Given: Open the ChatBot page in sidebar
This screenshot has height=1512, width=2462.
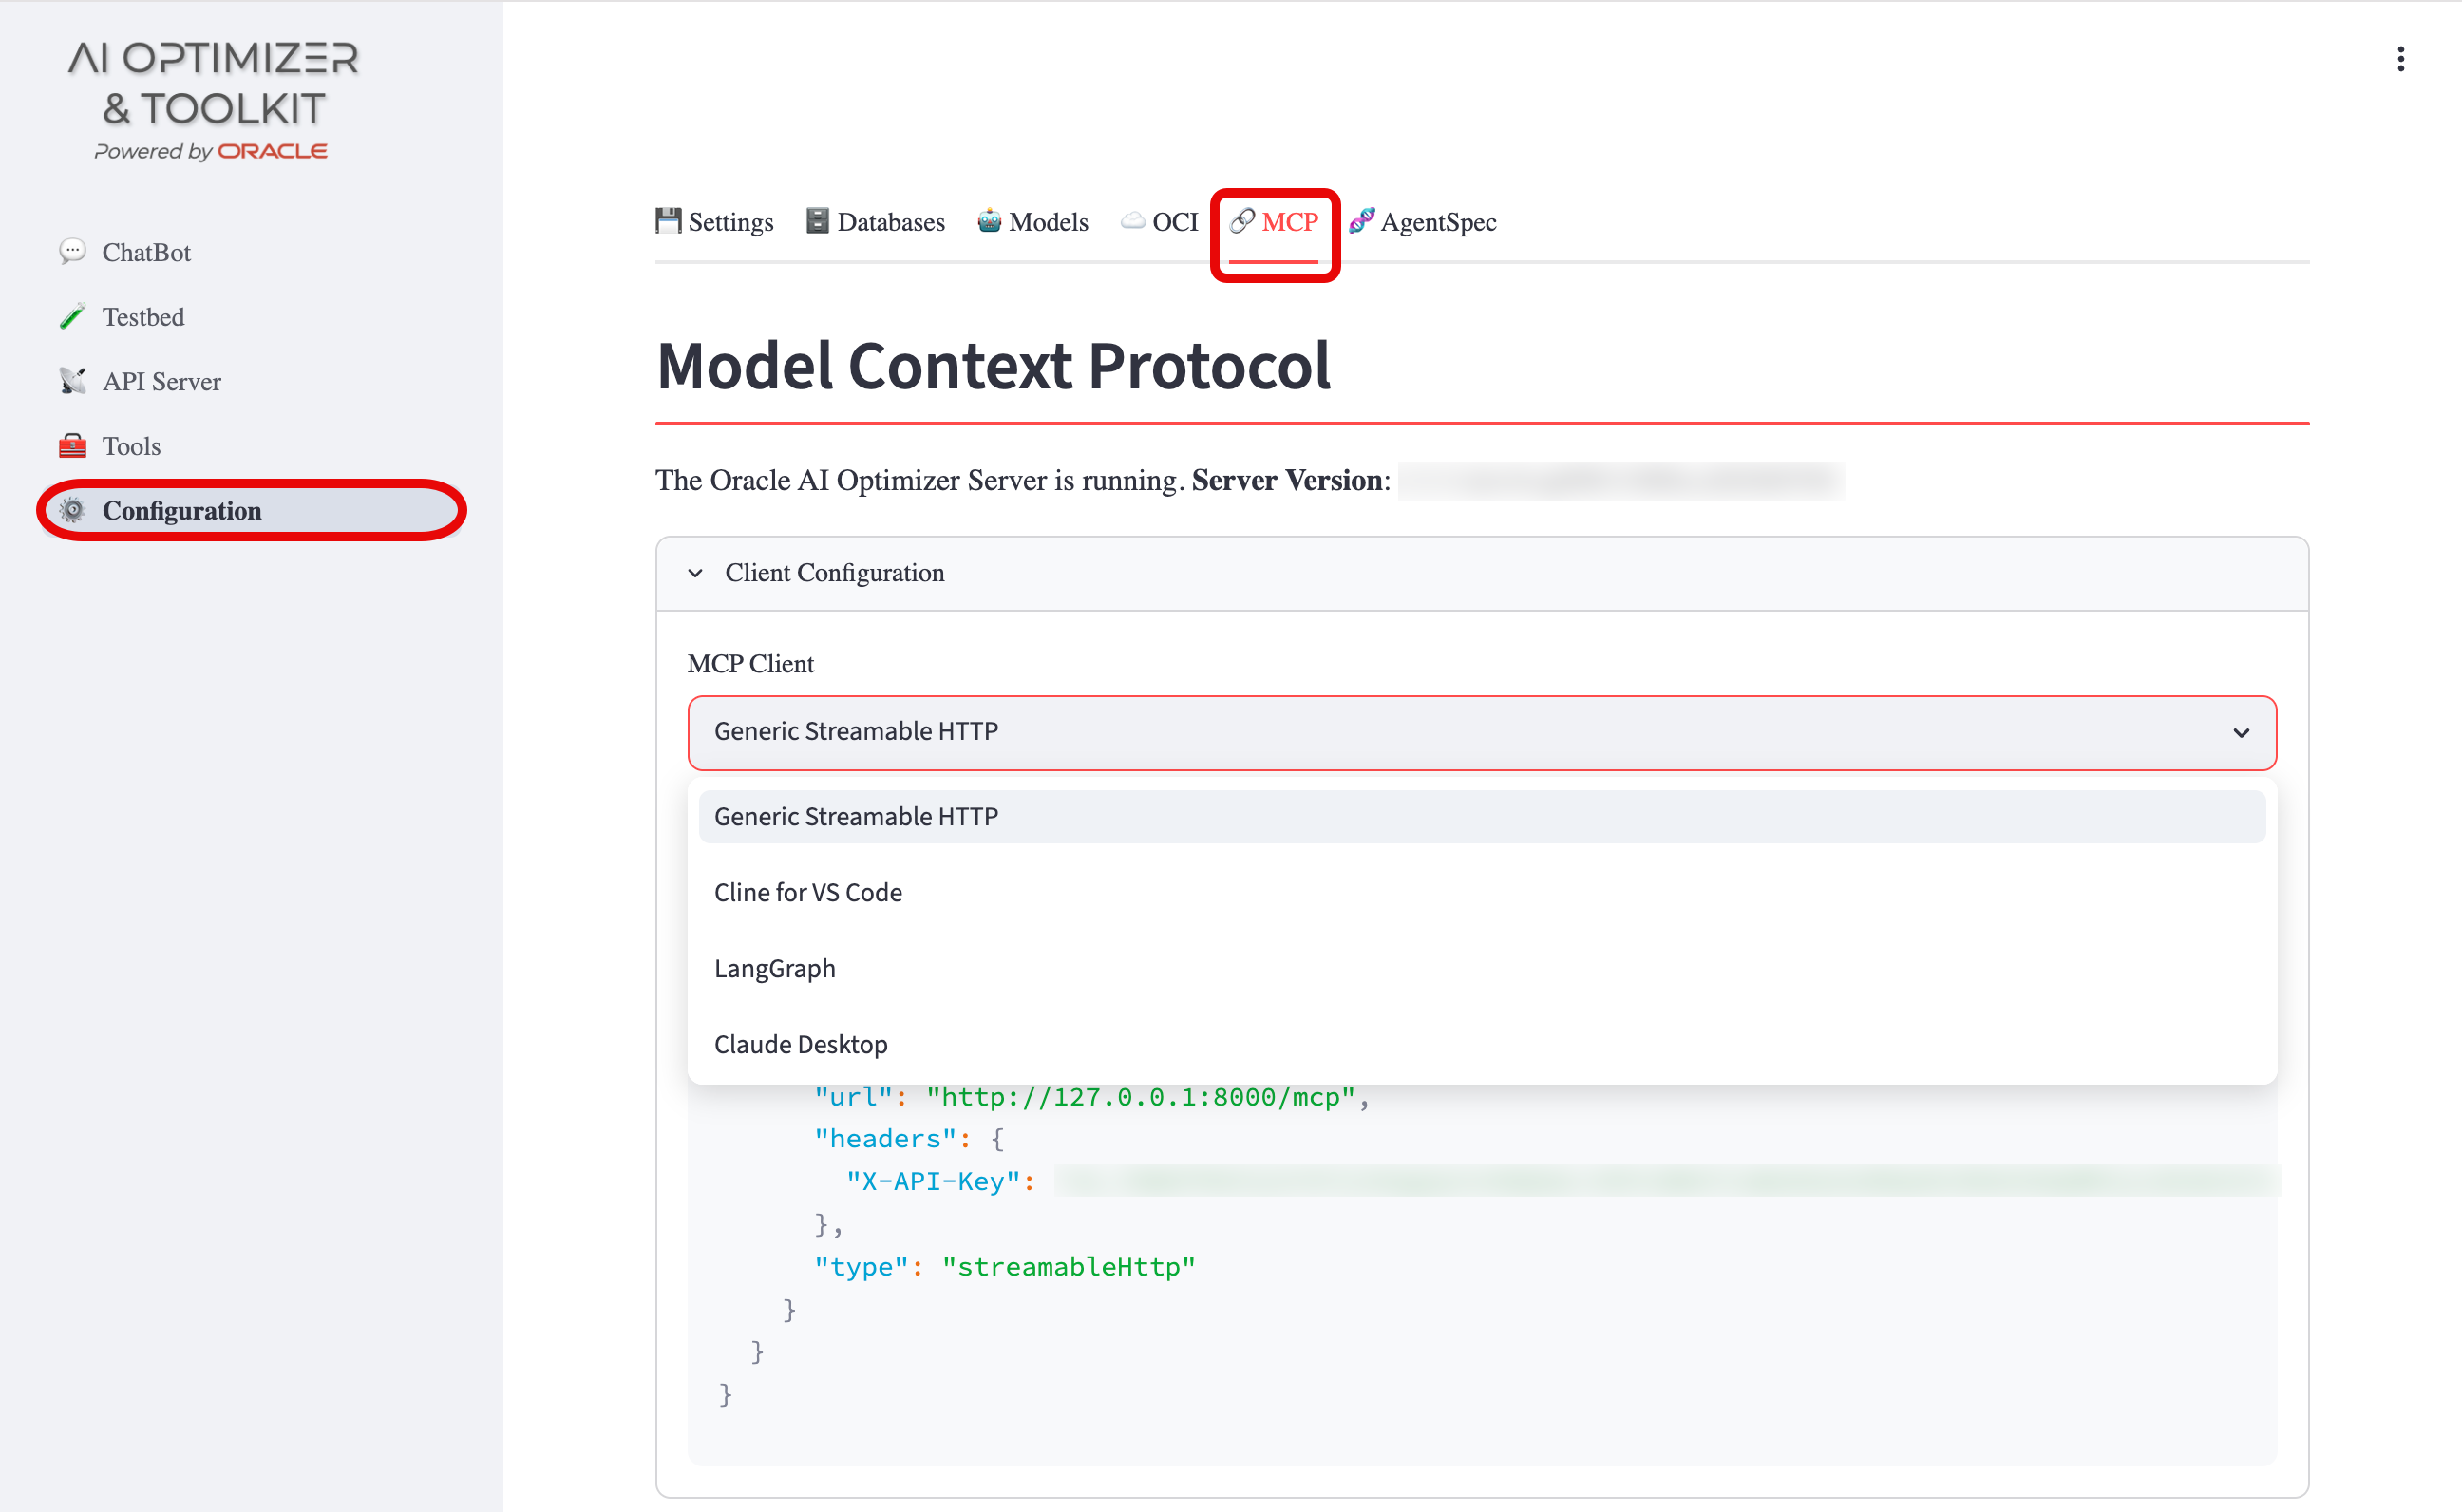Looking at the screenshot, I should (x=250, y=252).
